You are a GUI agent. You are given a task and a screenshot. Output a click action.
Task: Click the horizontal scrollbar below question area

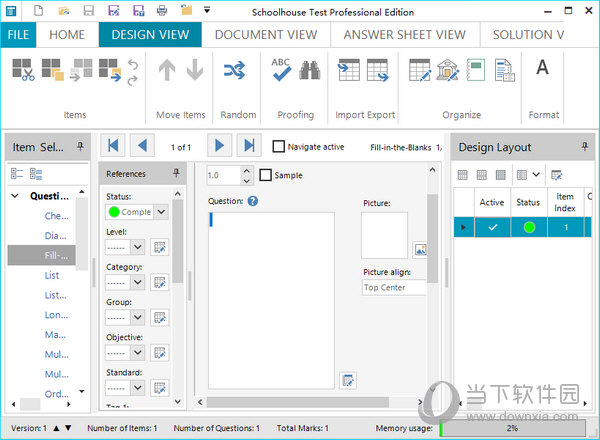(298, 402)
